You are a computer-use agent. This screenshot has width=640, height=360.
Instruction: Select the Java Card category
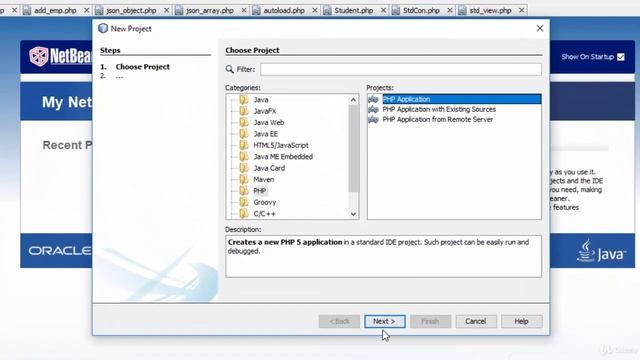click(x=269, y=168)
